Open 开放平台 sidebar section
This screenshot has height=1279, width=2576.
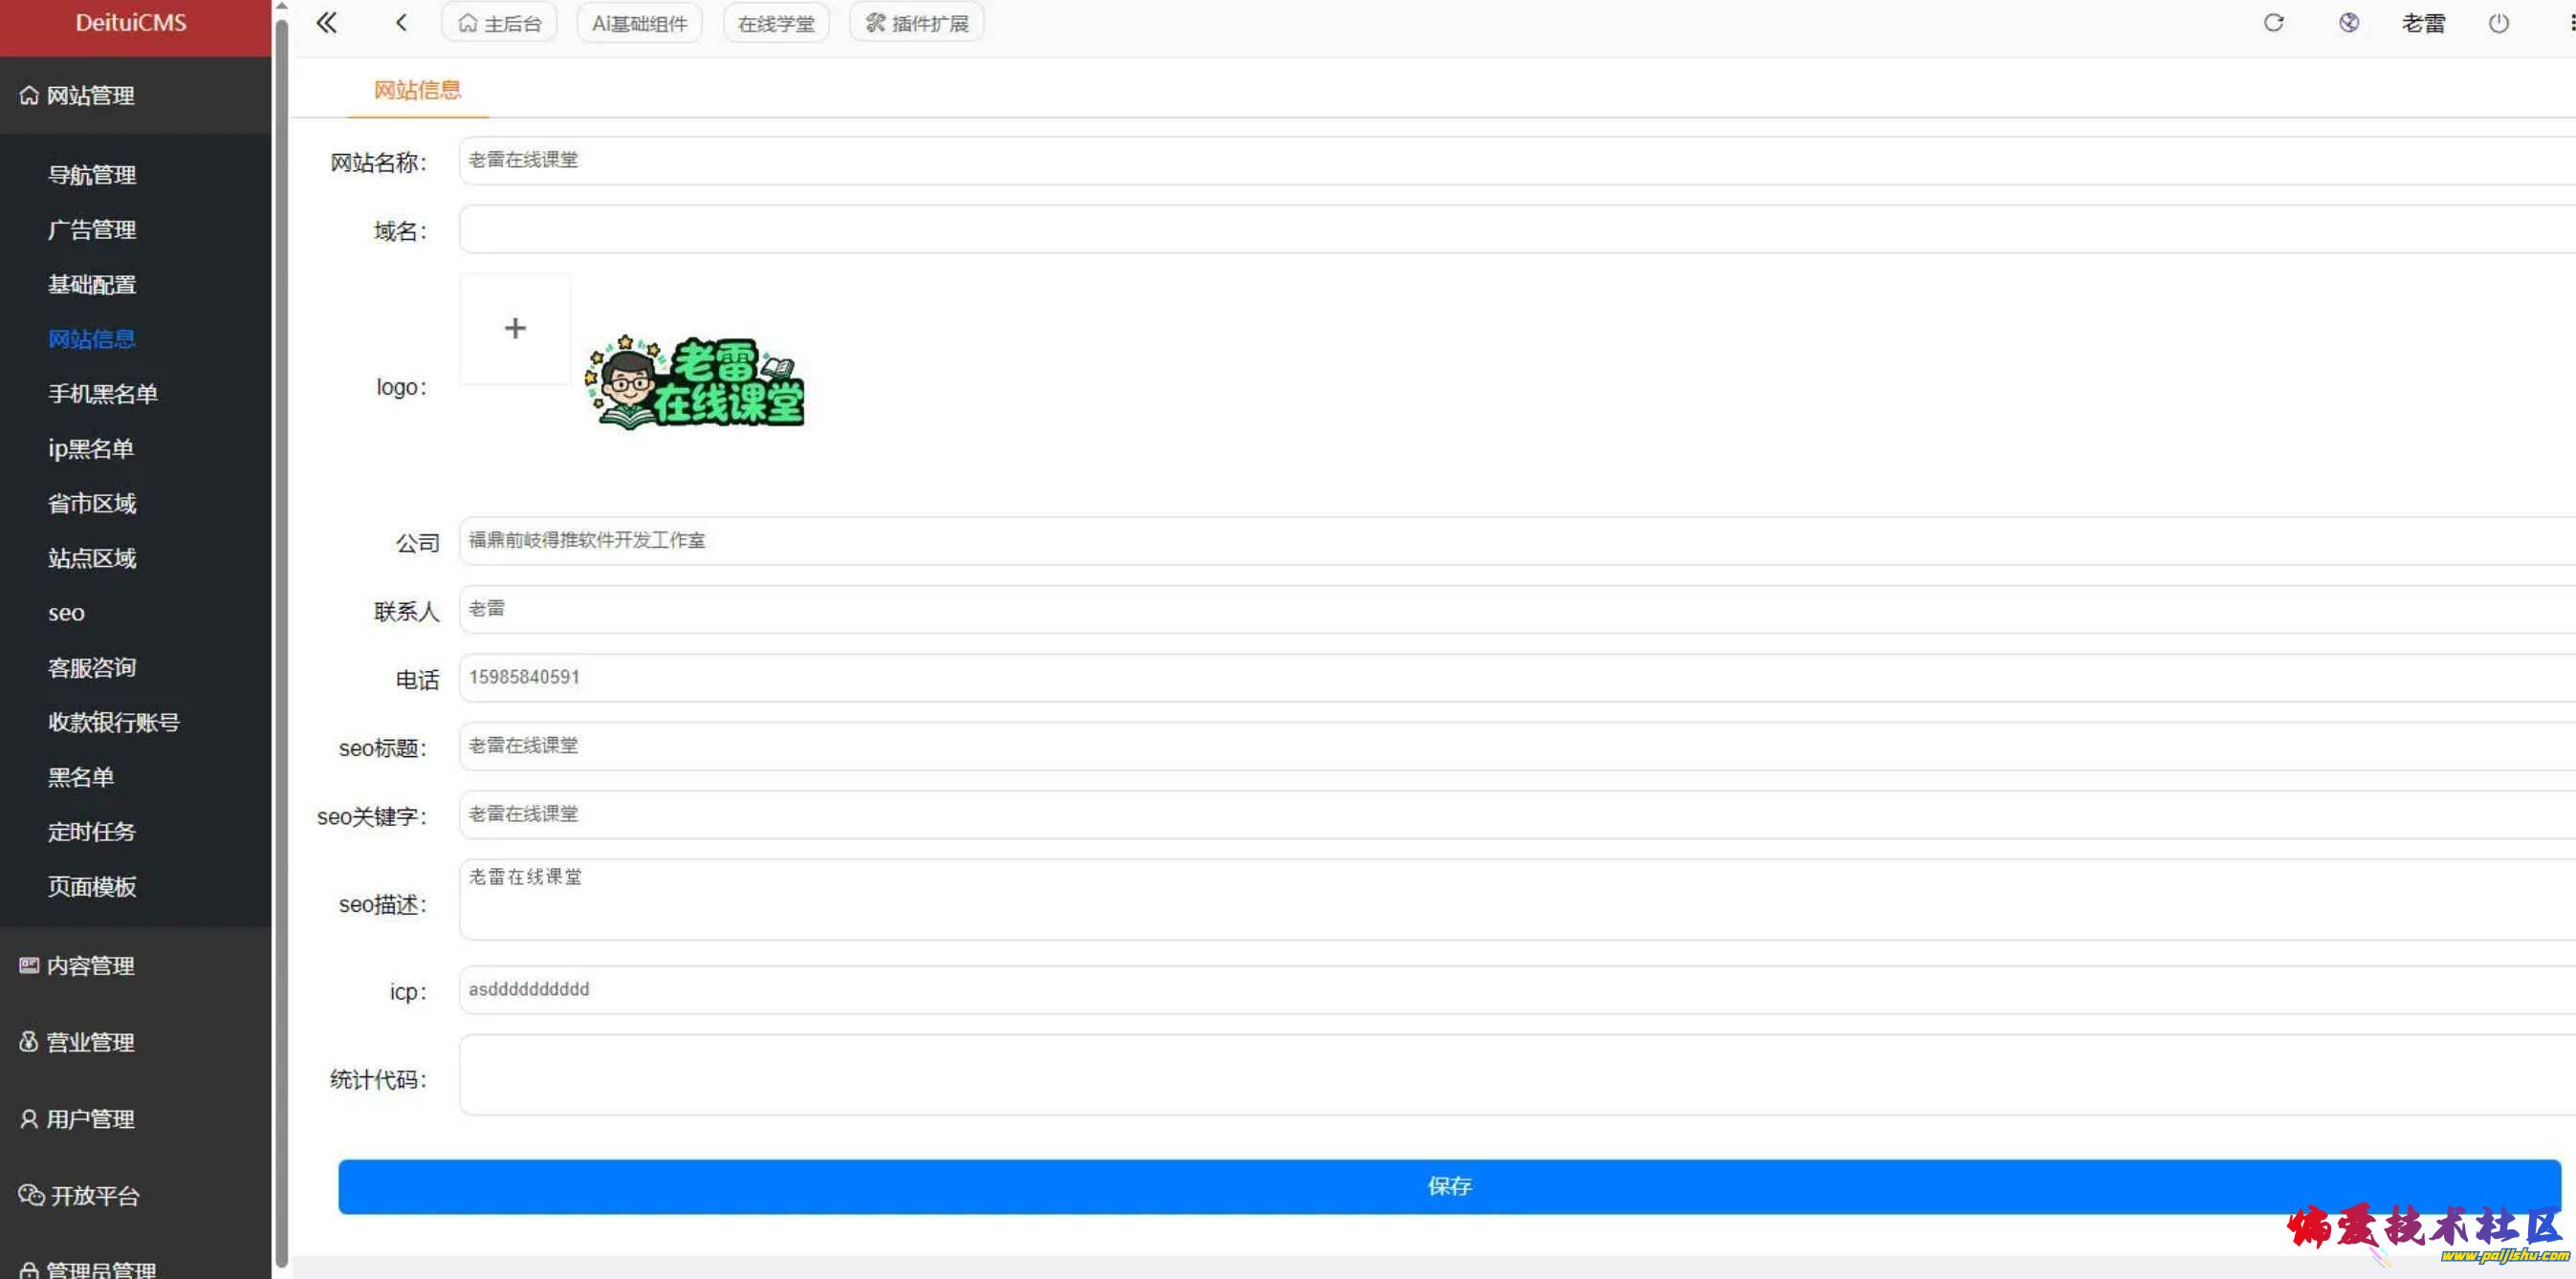coord(94,1195)
